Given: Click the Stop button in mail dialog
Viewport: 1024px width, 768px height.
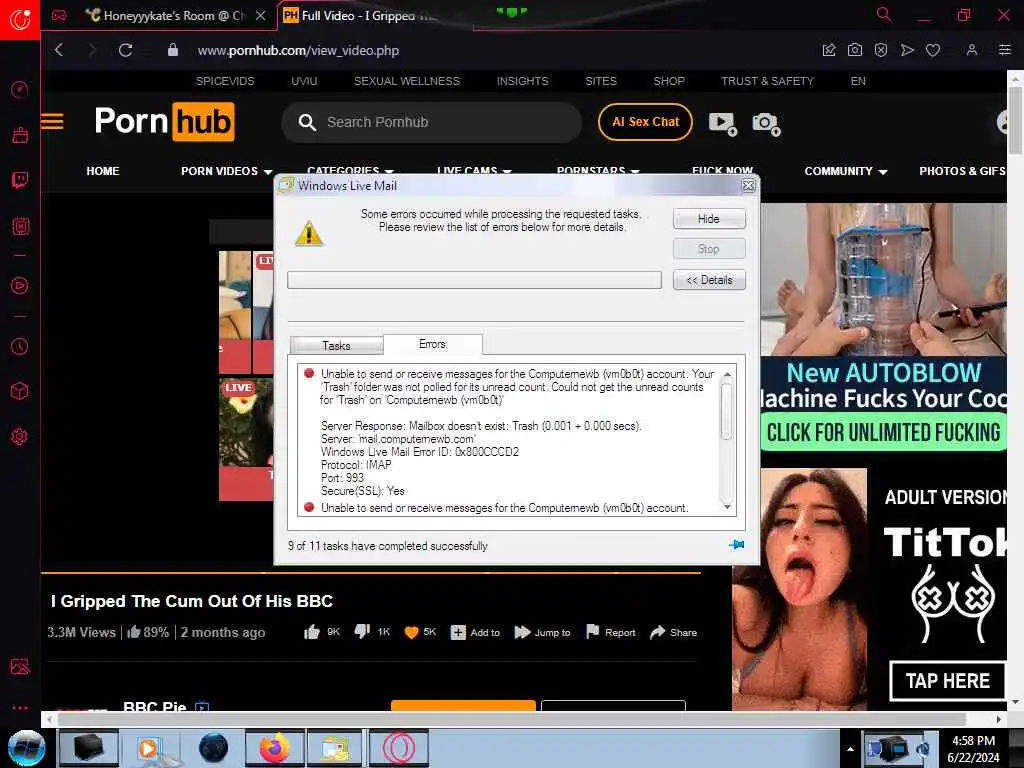Looking at the screenshot, I should click(x=709, y=249).
